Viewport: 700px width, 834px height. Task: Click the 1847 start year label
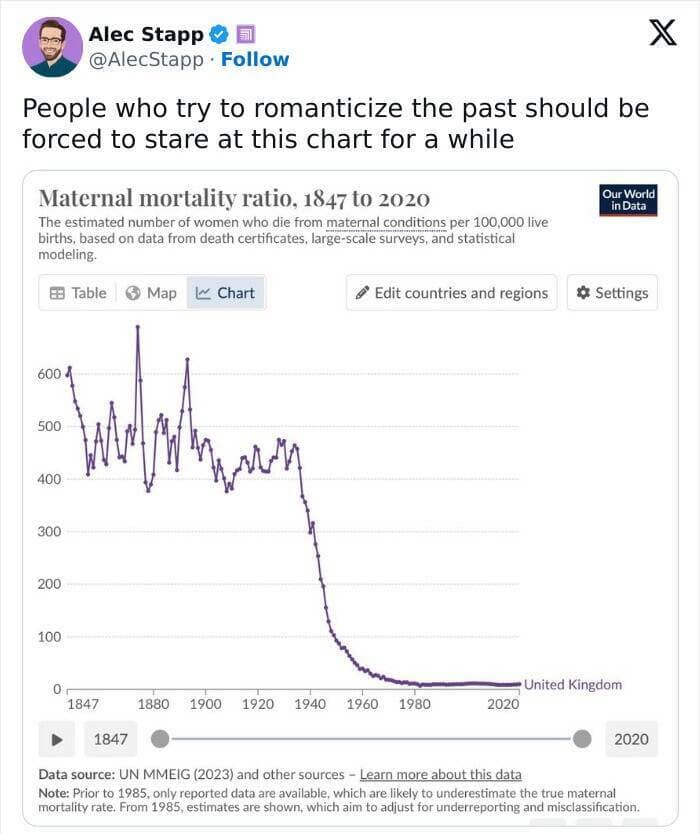[x=110, y=739]
